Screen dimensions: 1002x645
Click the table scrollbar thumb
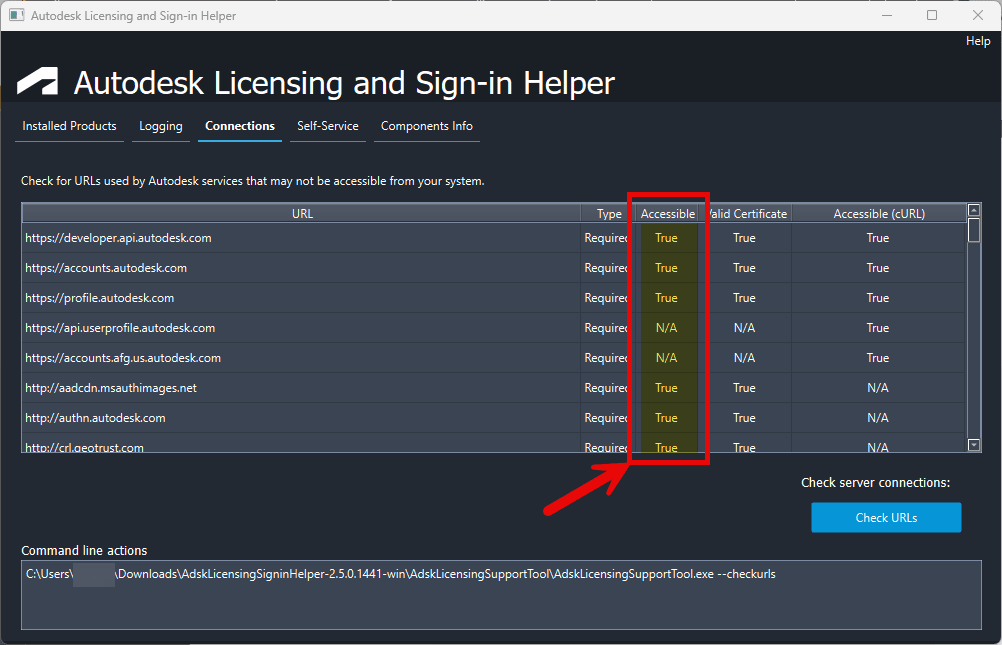974,230
